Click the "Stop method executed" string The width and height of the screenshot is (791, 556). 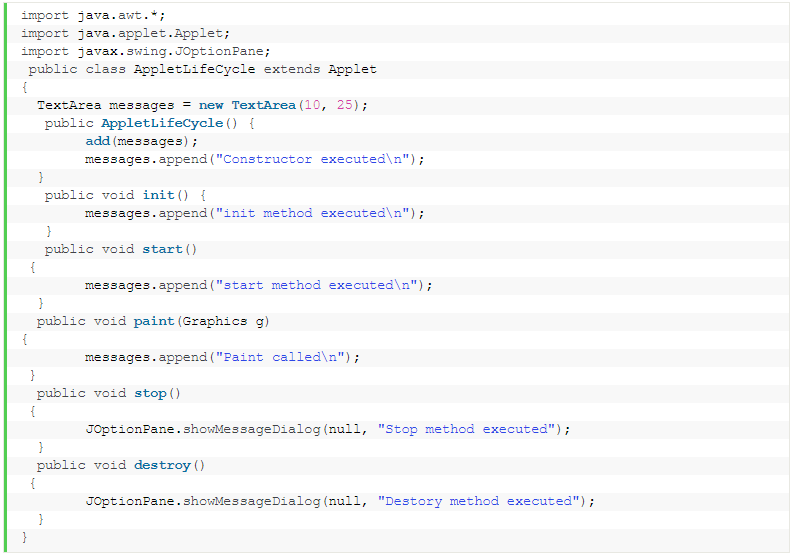[466, 429]
